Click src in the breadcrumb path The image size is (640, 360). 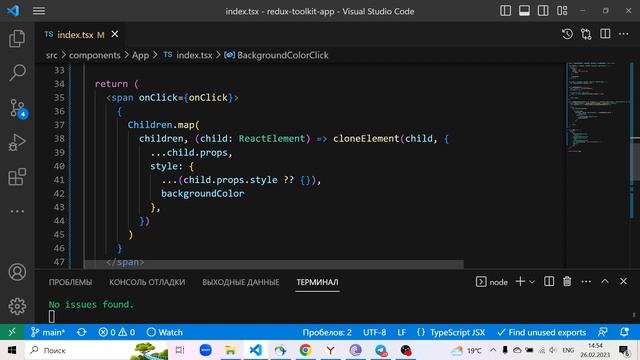(52, 55)
